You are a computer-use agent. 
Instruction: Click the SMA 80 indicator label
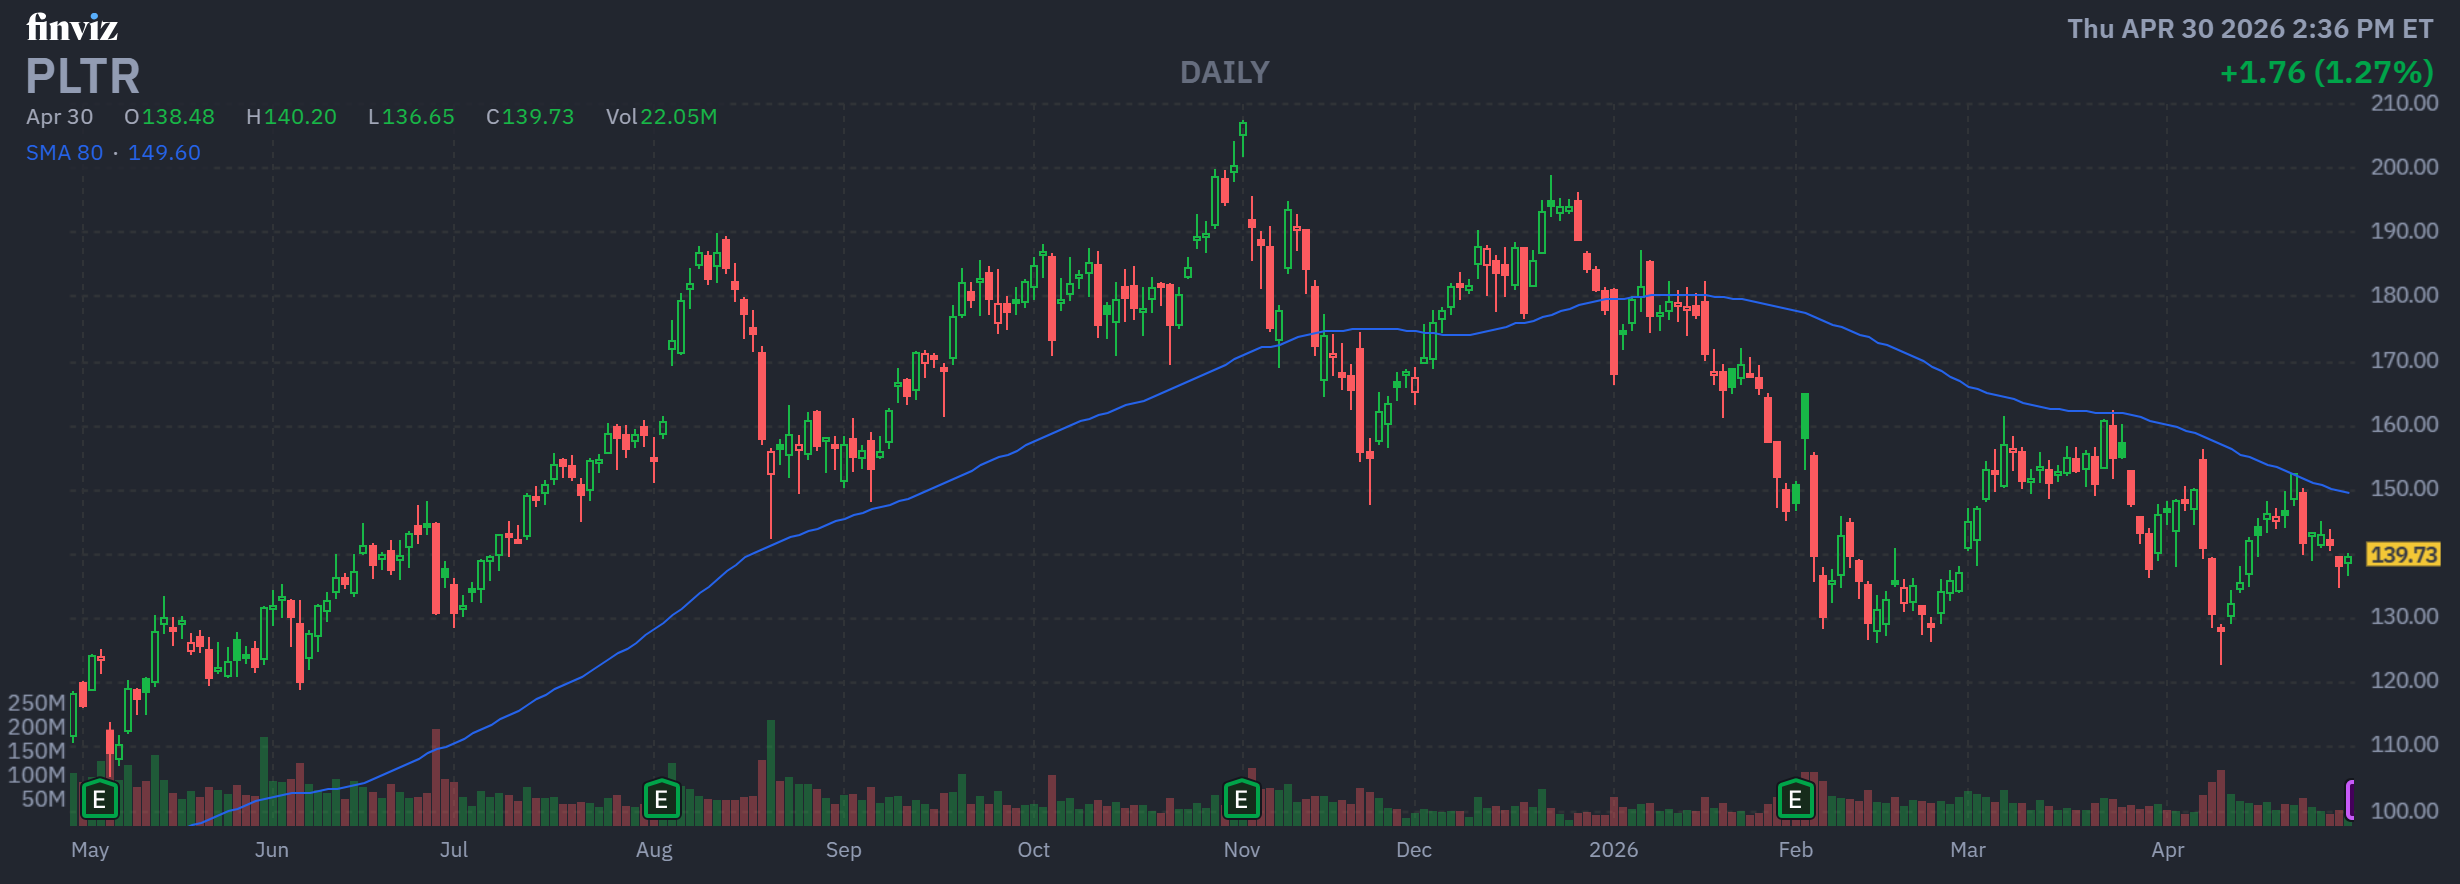(x=64, y=153)
